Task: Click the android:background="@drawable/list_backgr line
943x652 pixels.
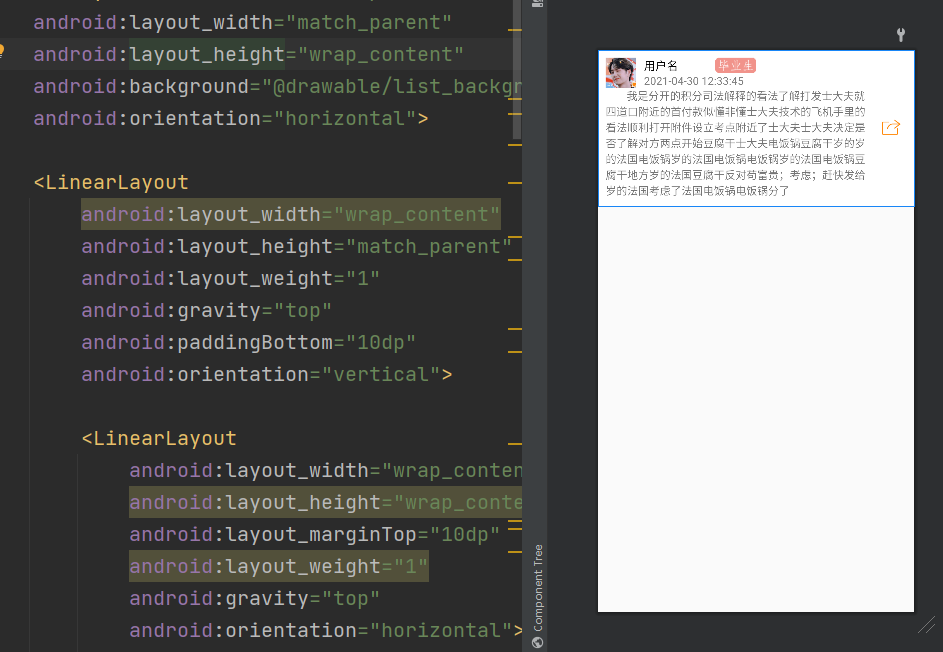Action: coord(277,87)
